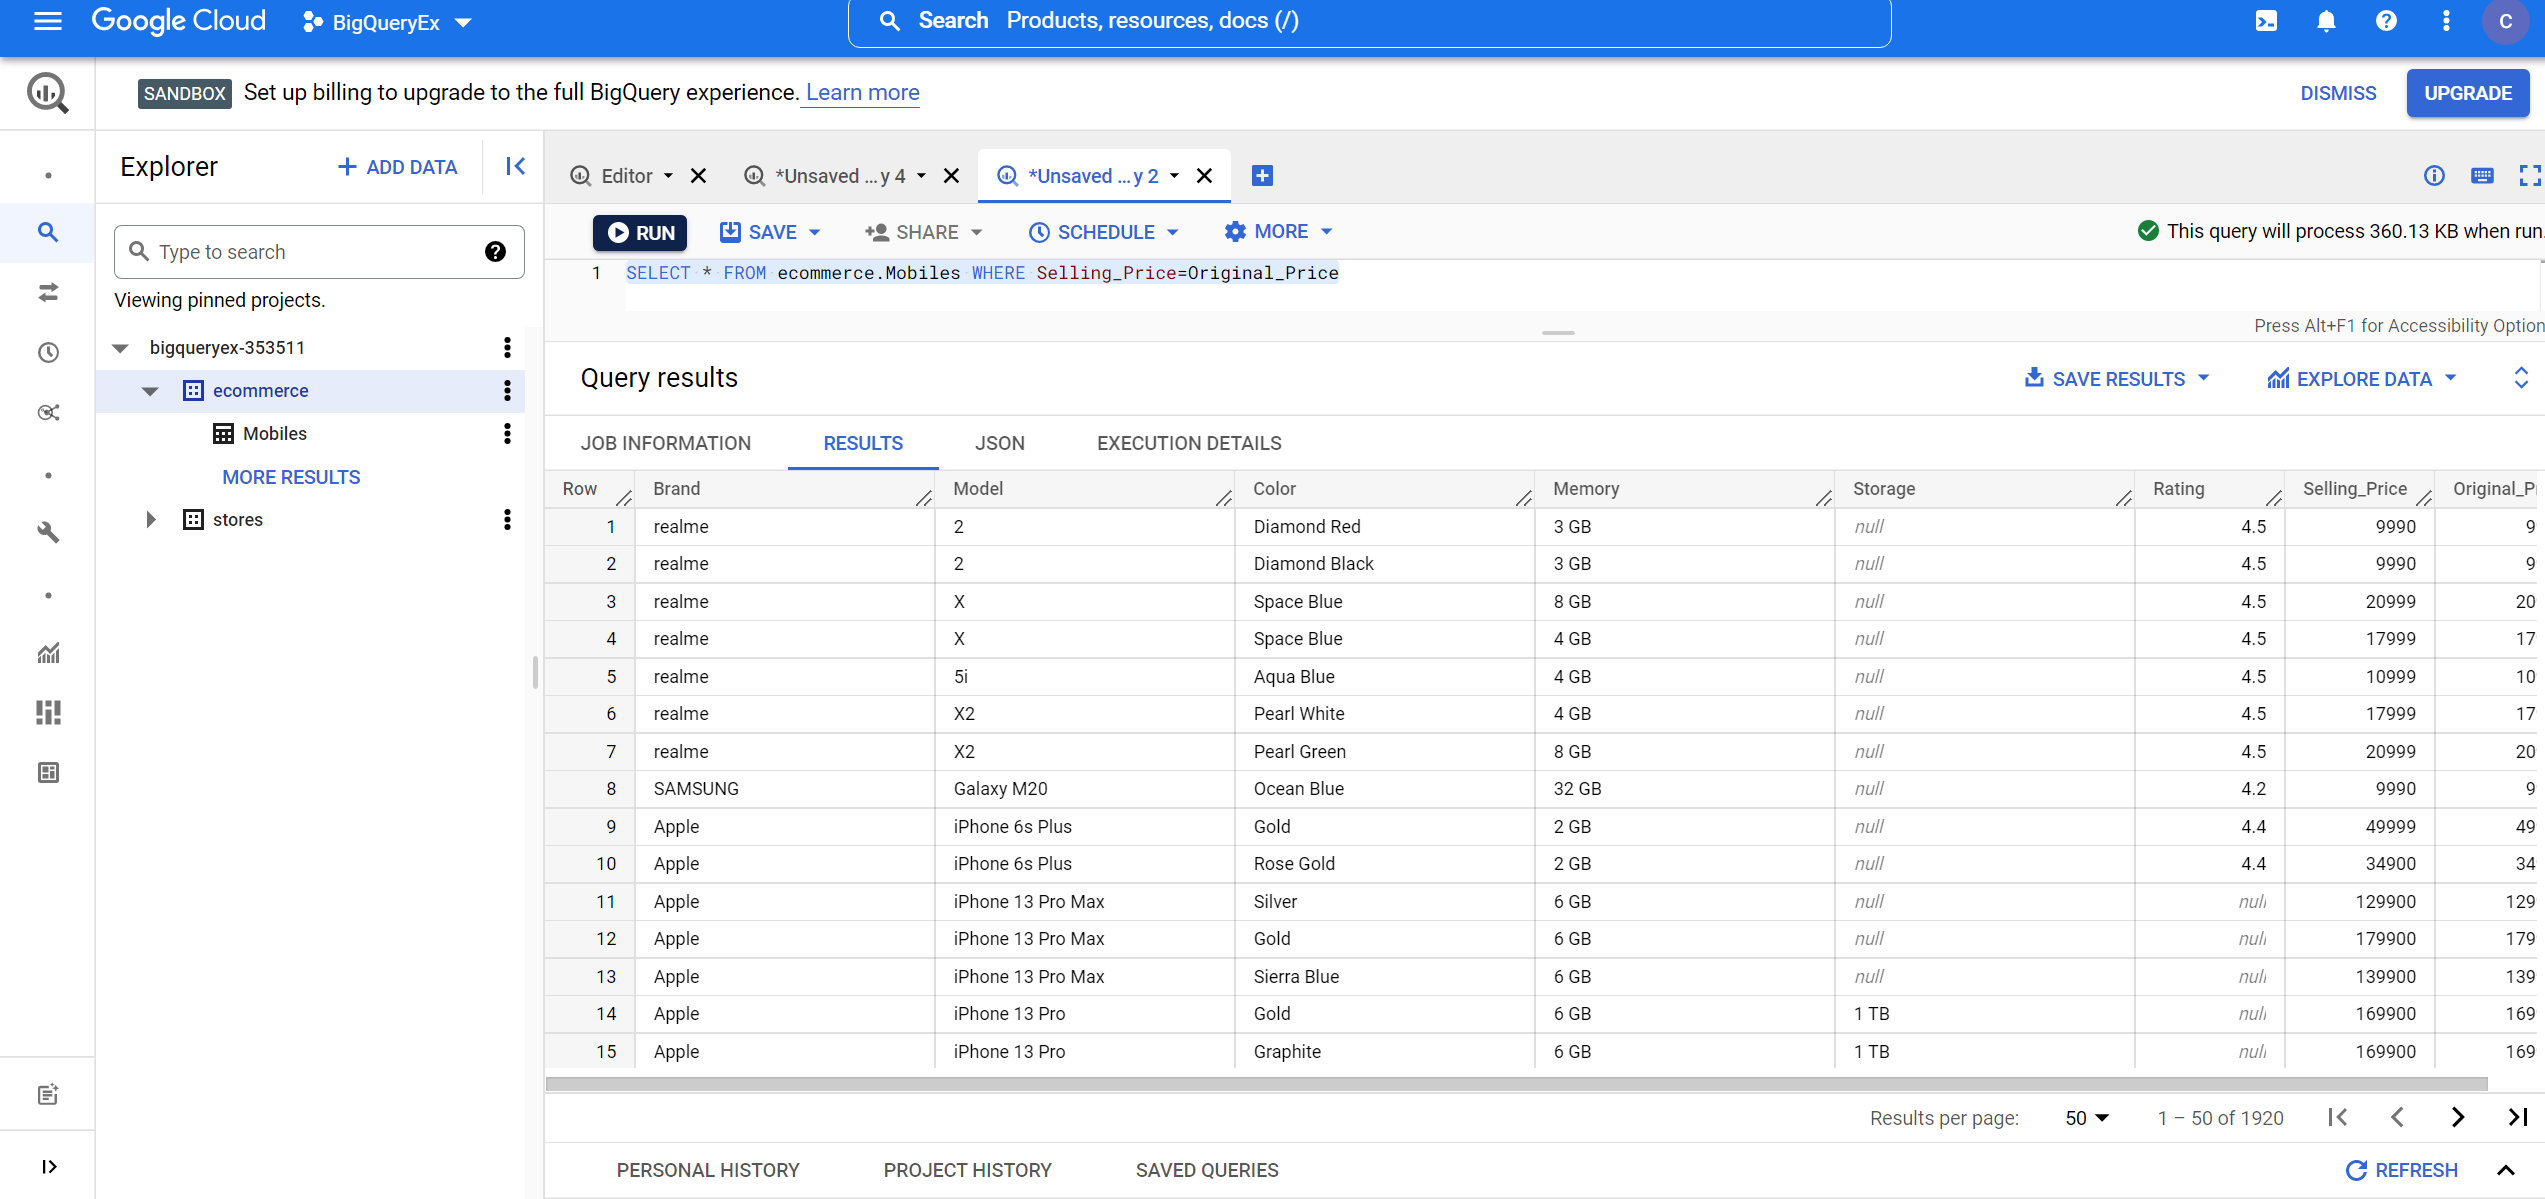The image size is (2545, 1199).
Task: Click the Accessibility options icon
Action: 2480,175
